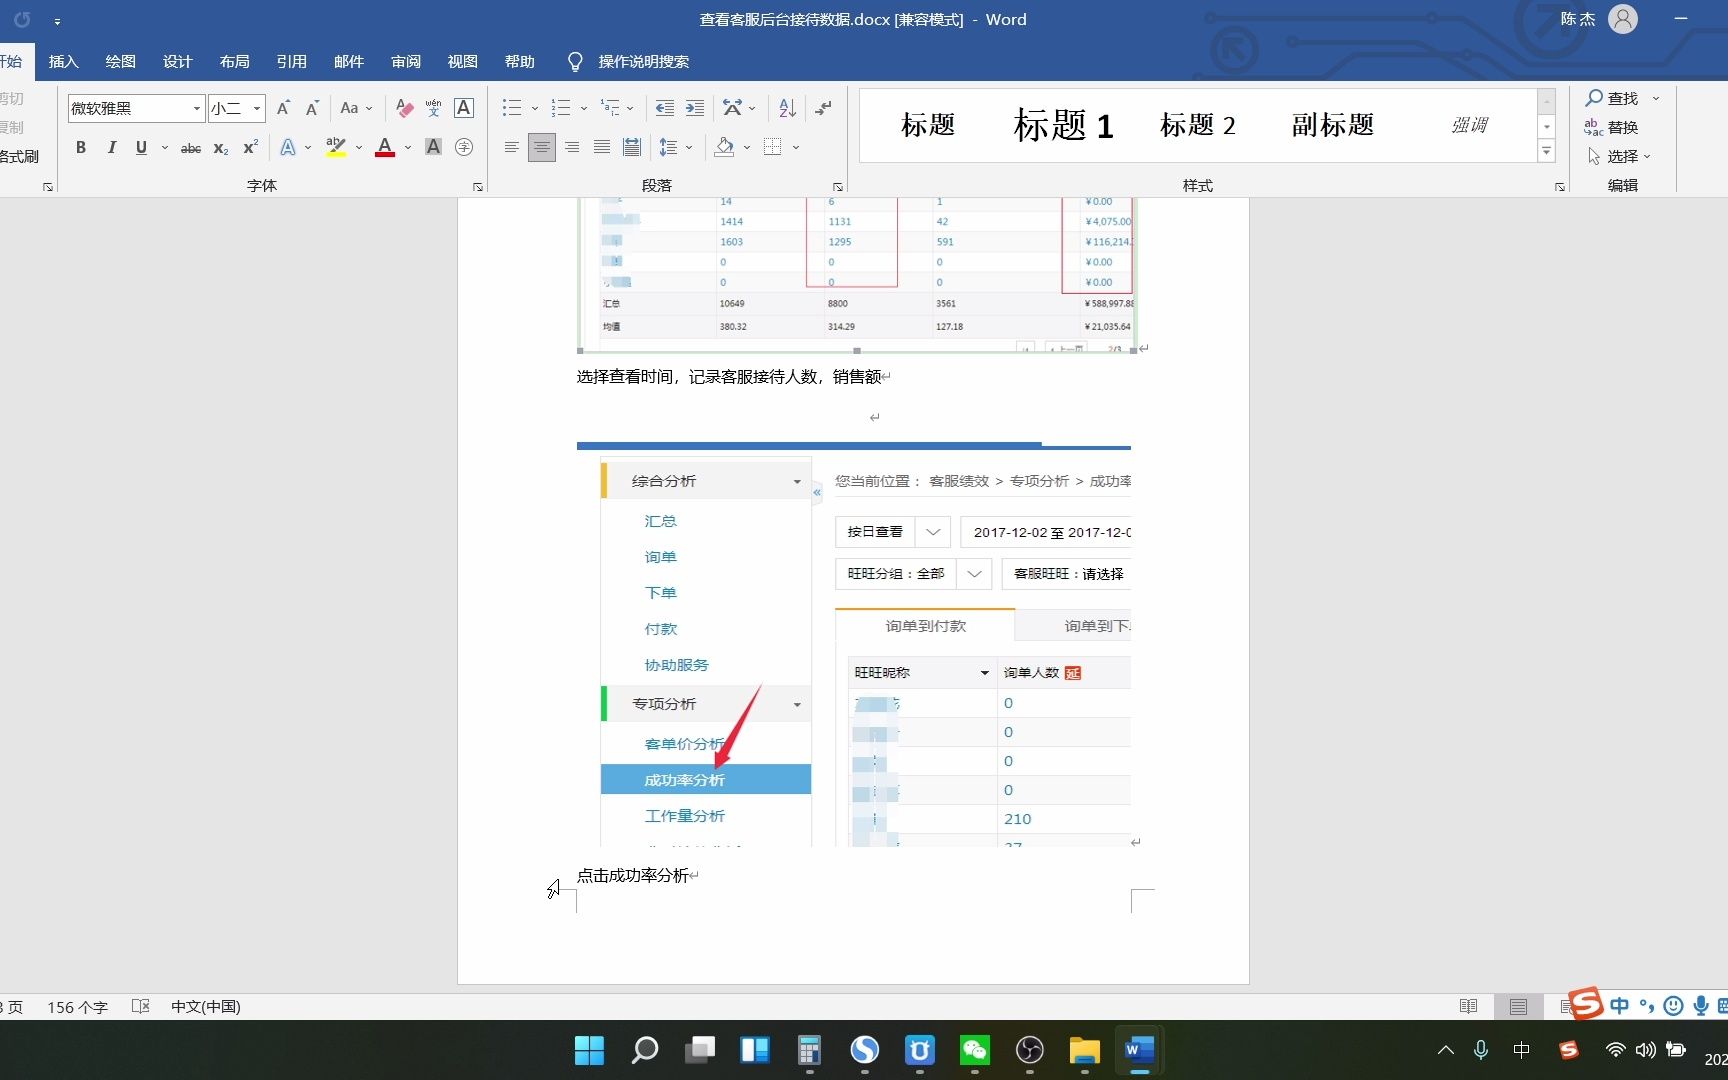Expand underline style dropdown arrow
Screen dimensions: 1728x1080
164,147
